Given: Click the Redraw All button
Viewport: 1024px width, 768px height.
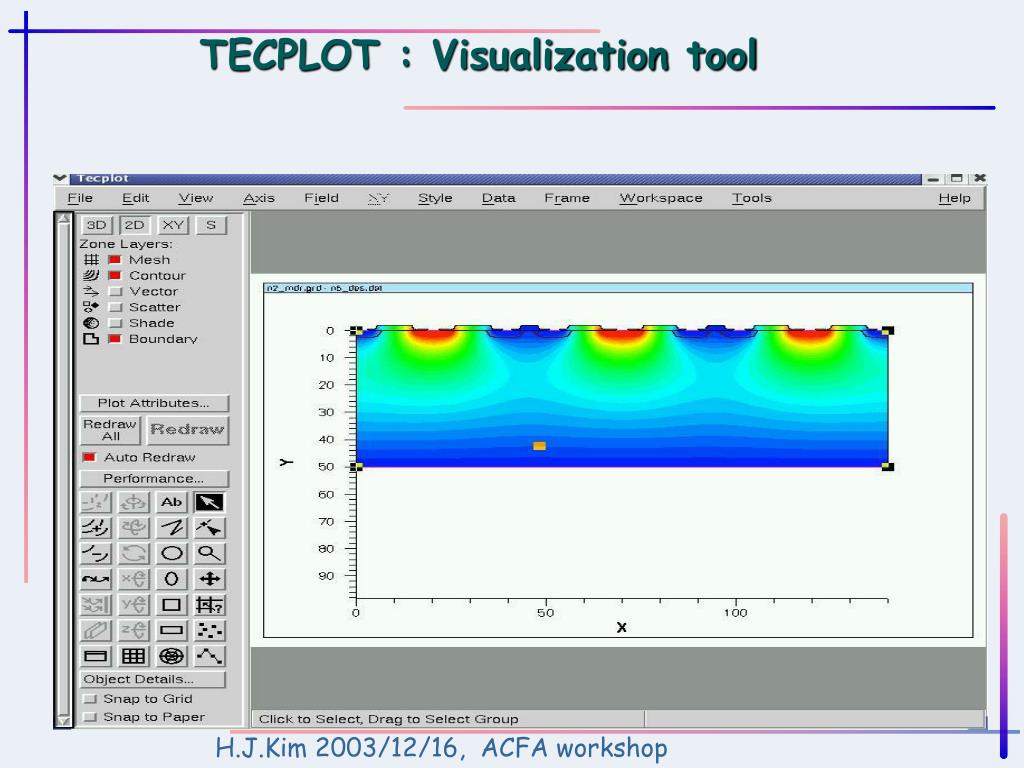Looking at the screenshot, I should tap(110, 430).
